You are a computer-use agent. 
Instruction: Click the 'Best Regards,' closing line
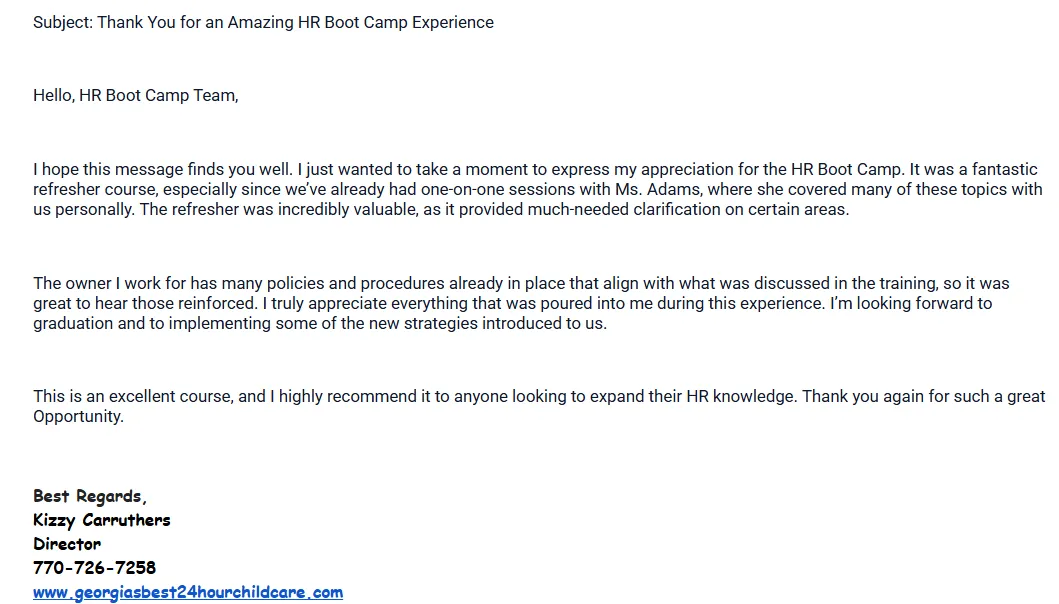(90, 497)
